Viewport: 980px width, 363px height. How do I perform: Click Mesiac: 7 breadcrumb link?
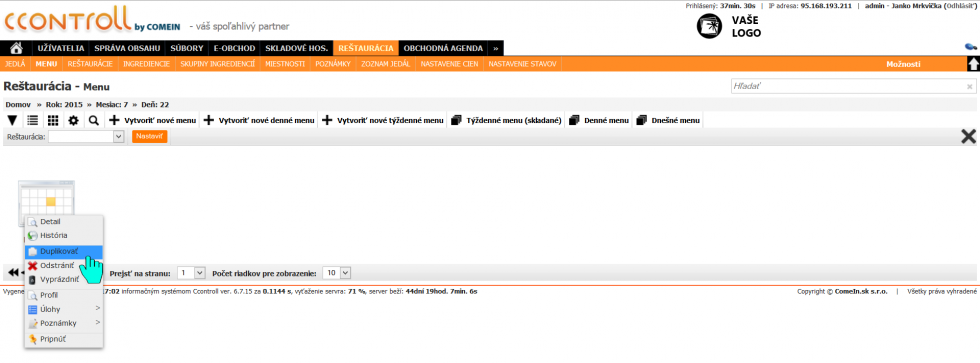[x=112, y=104]
